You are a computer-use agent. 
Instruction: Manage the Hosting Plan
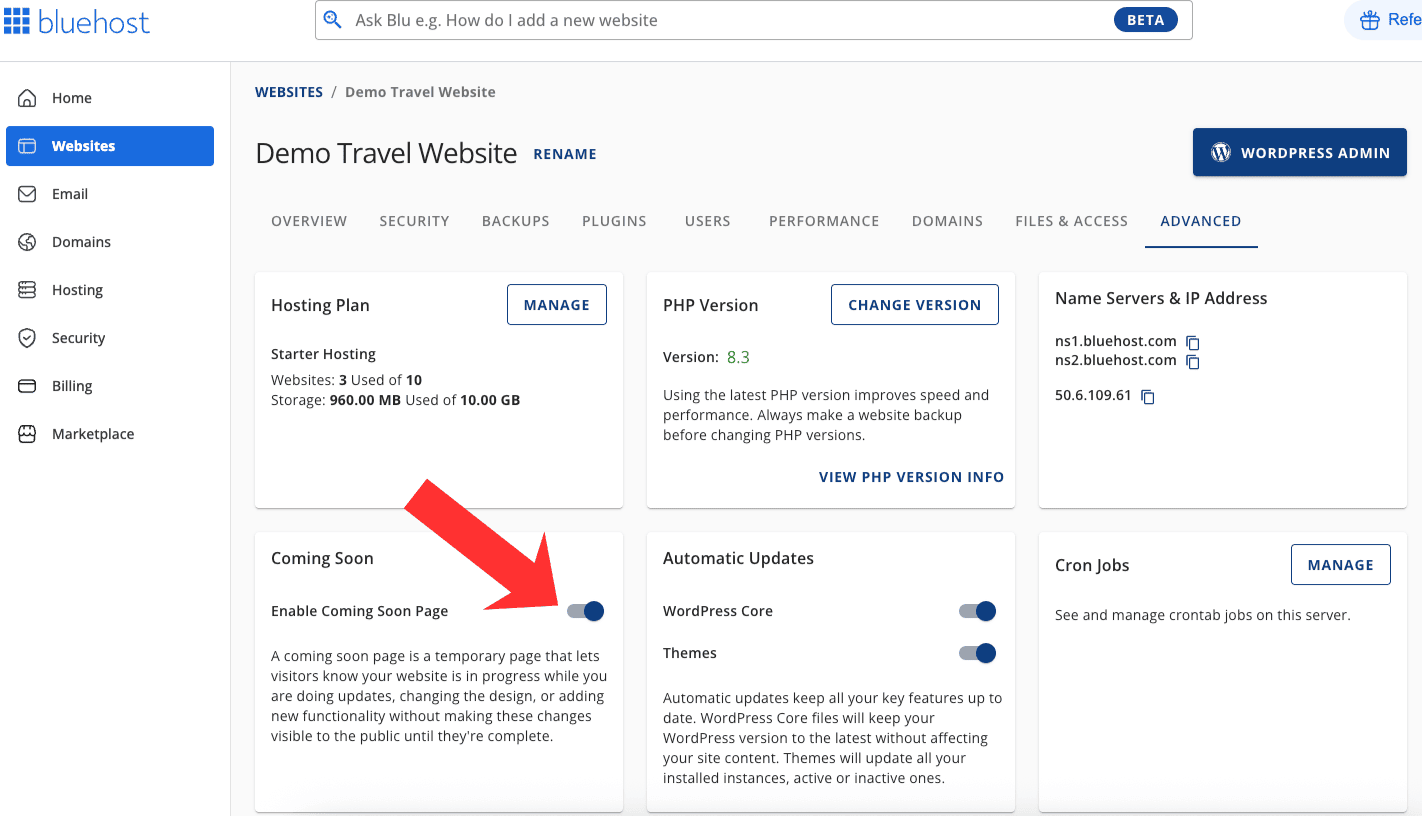pyautogui.click(x=557, y=305)
